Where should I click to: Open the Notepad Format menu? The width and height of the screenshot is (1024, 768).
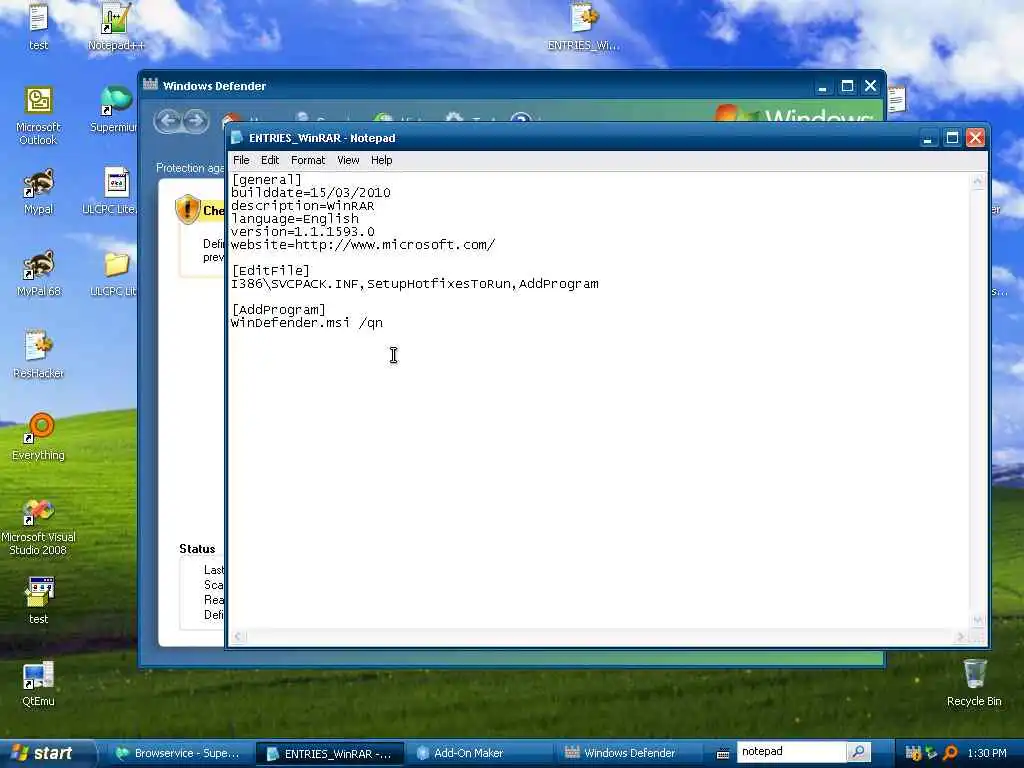308,160
